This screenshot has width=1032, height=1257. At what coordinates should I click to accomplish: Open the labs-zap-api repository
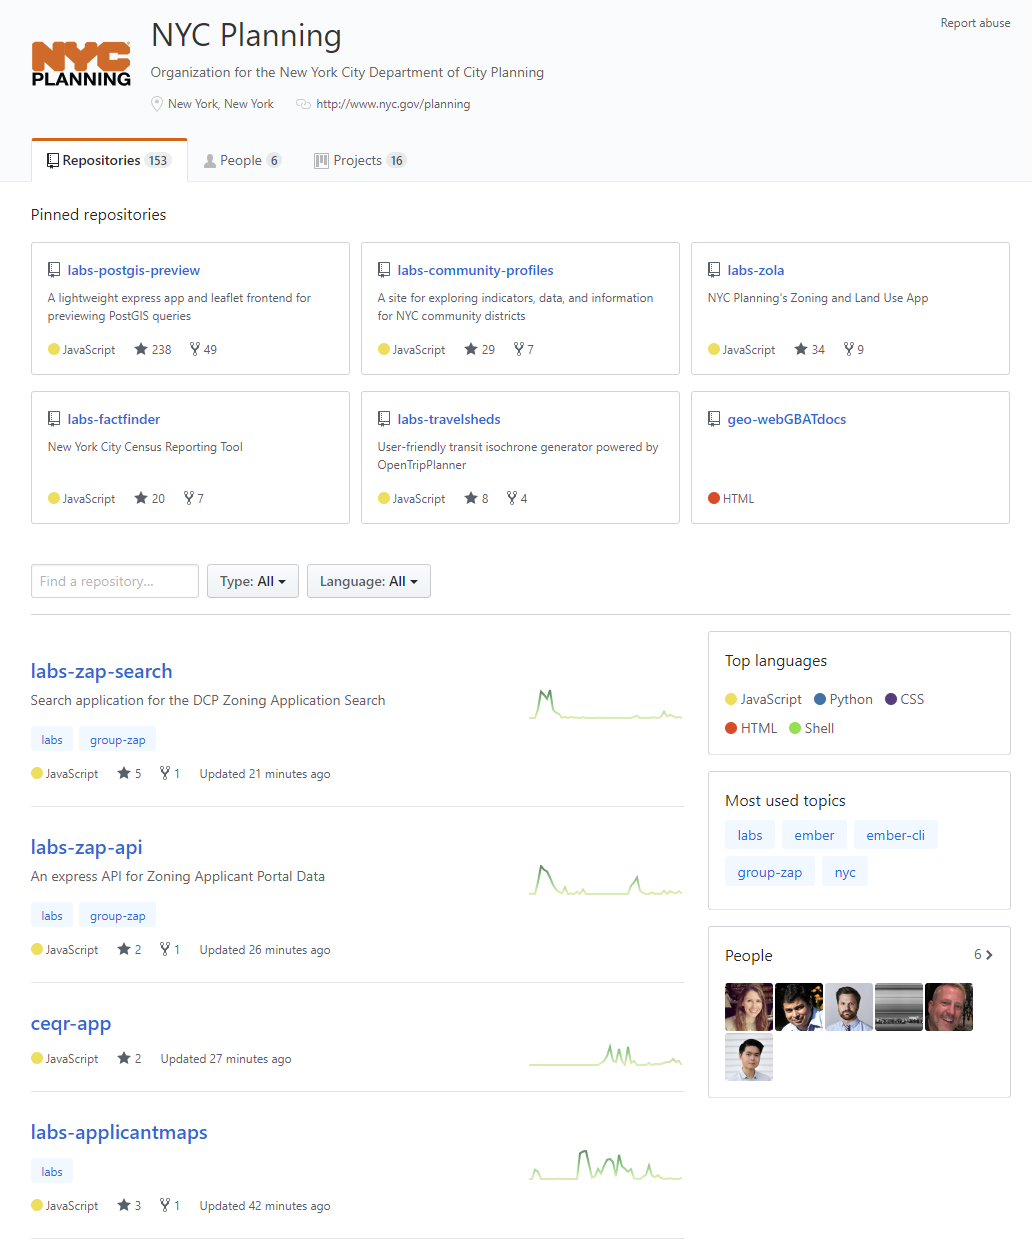[x=87, y=847]
